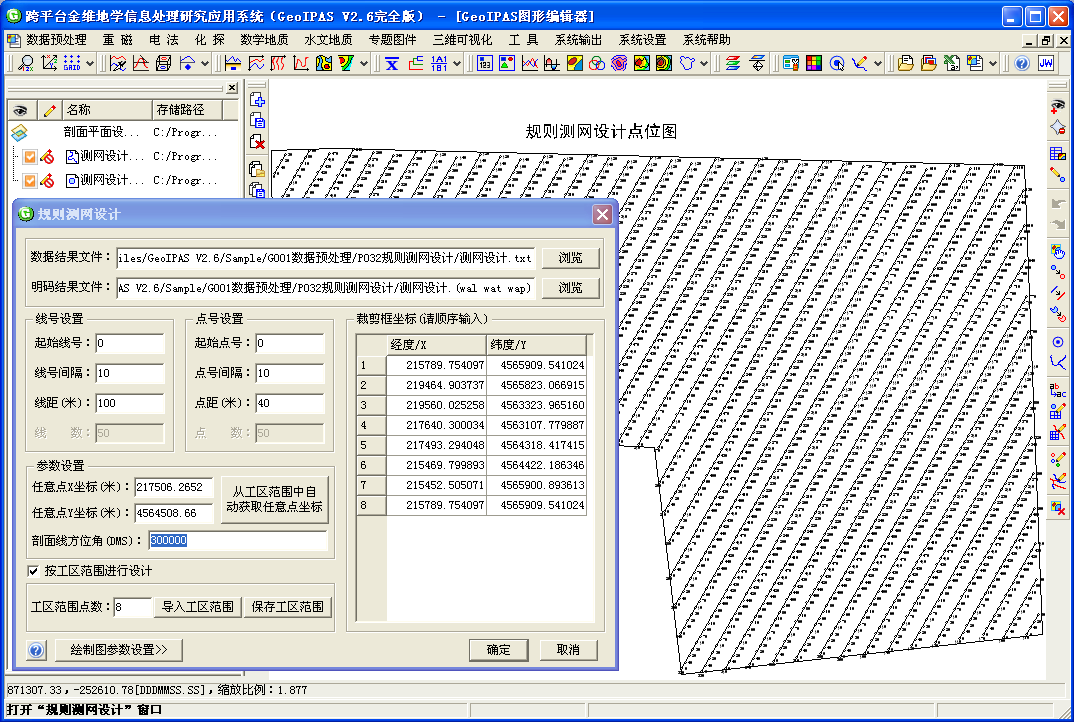Image resolution: width=1074 pixels, height=722 pixels.
Task: Click the Excel spreadsheet toolbar icon
Action: 951,64
